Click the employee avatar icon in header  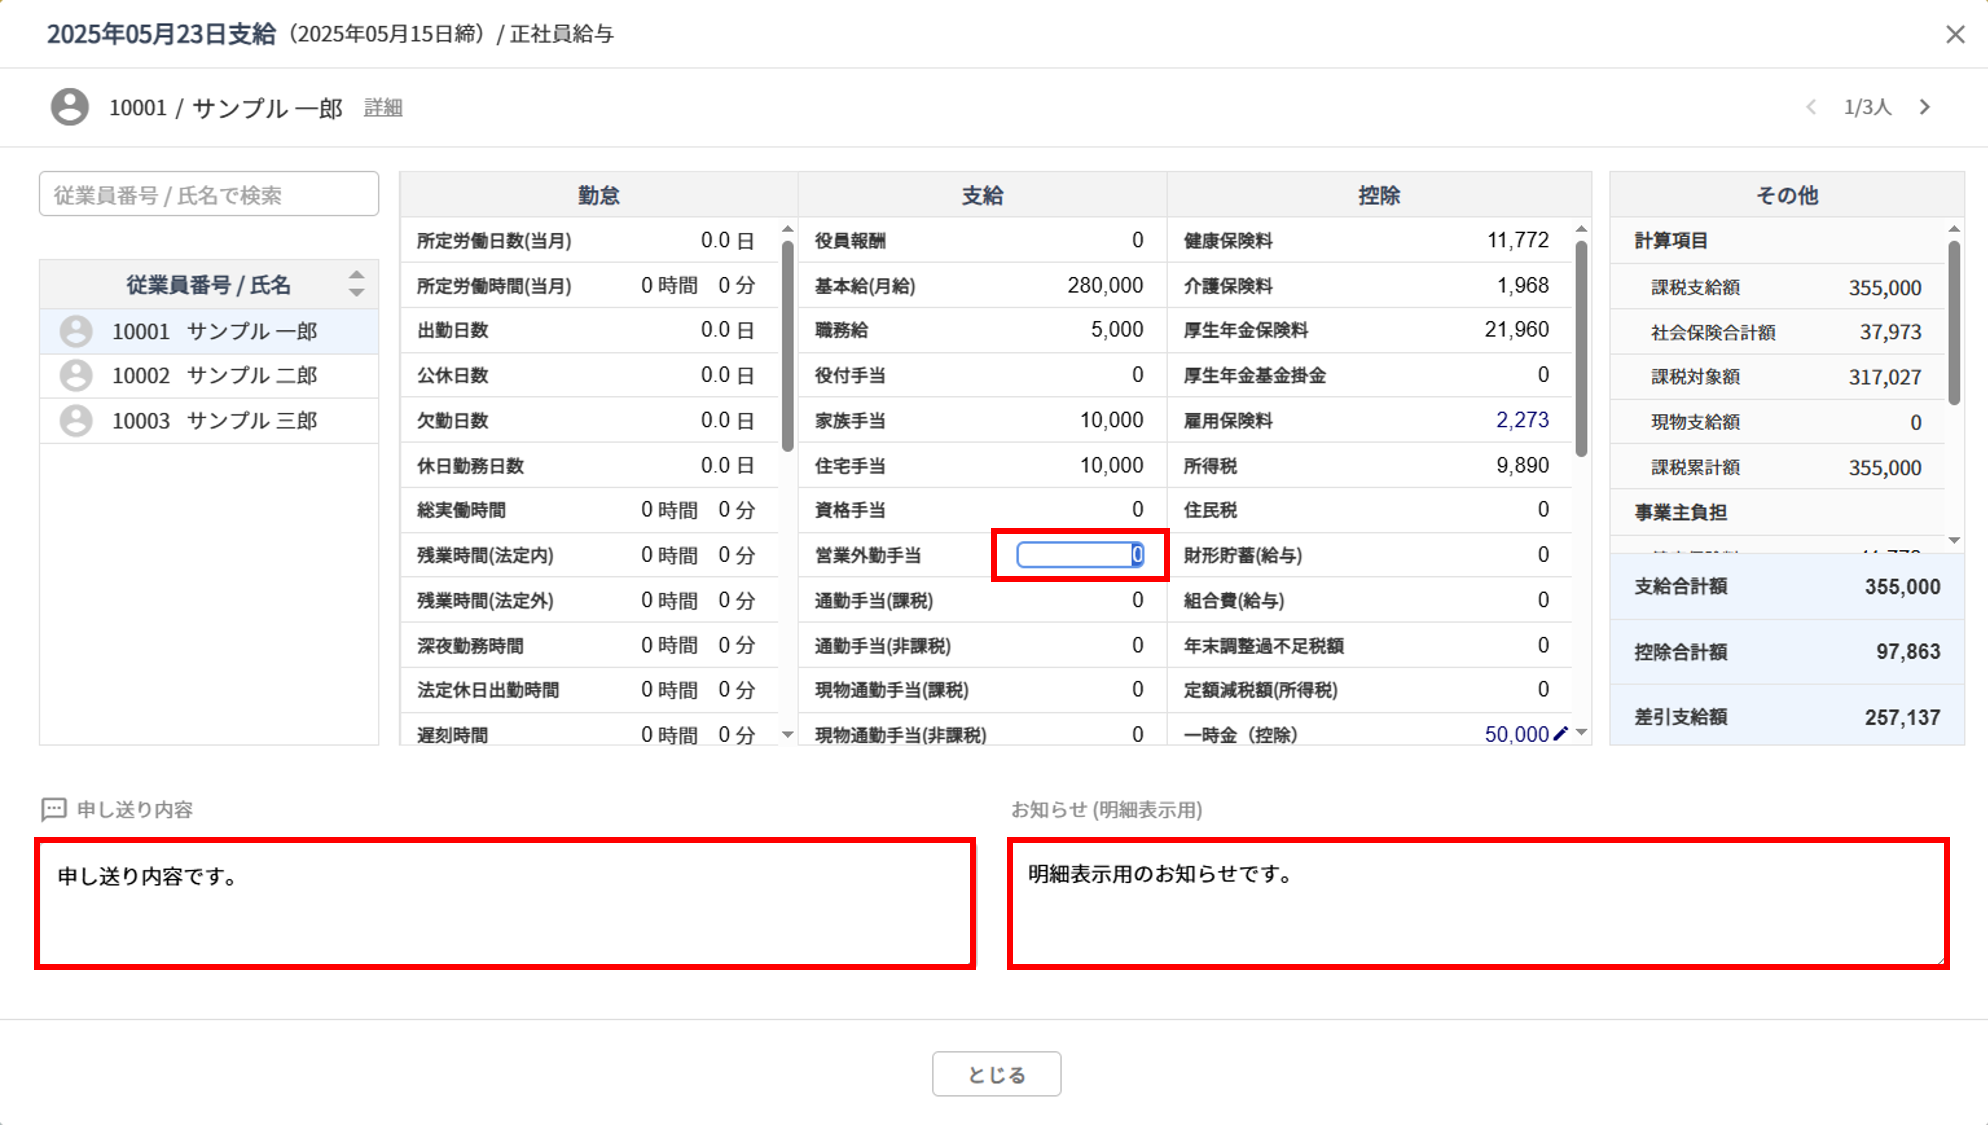point(70,107)
